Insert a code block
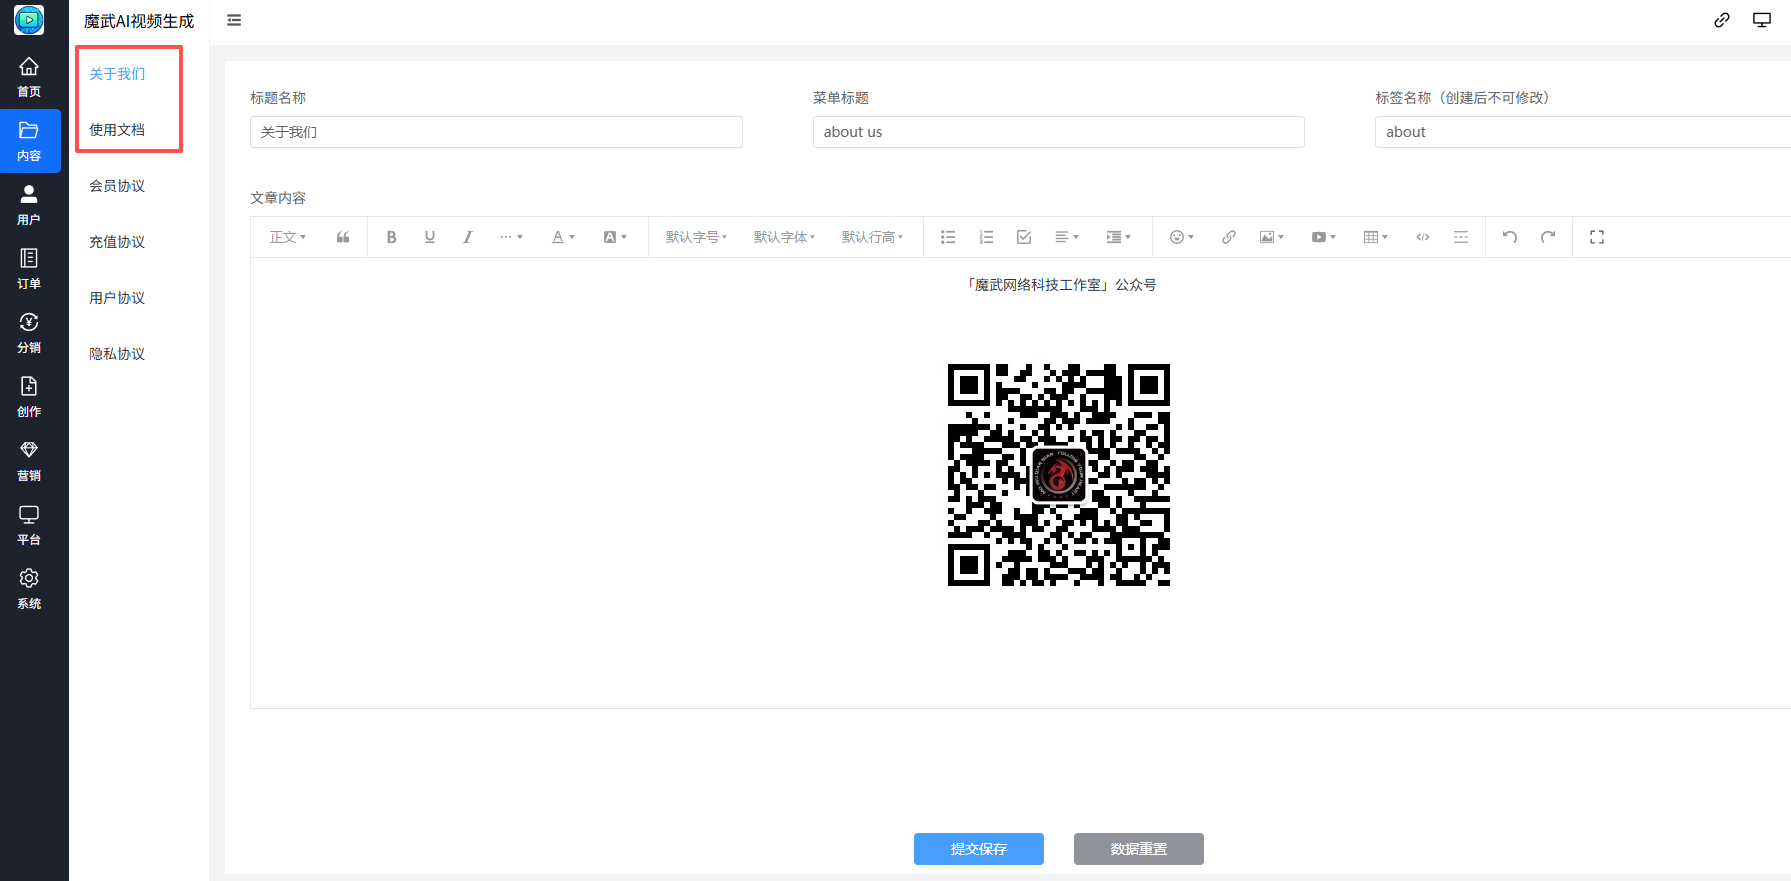The height and width of the screenshot is (881, 1791). 1422,237
